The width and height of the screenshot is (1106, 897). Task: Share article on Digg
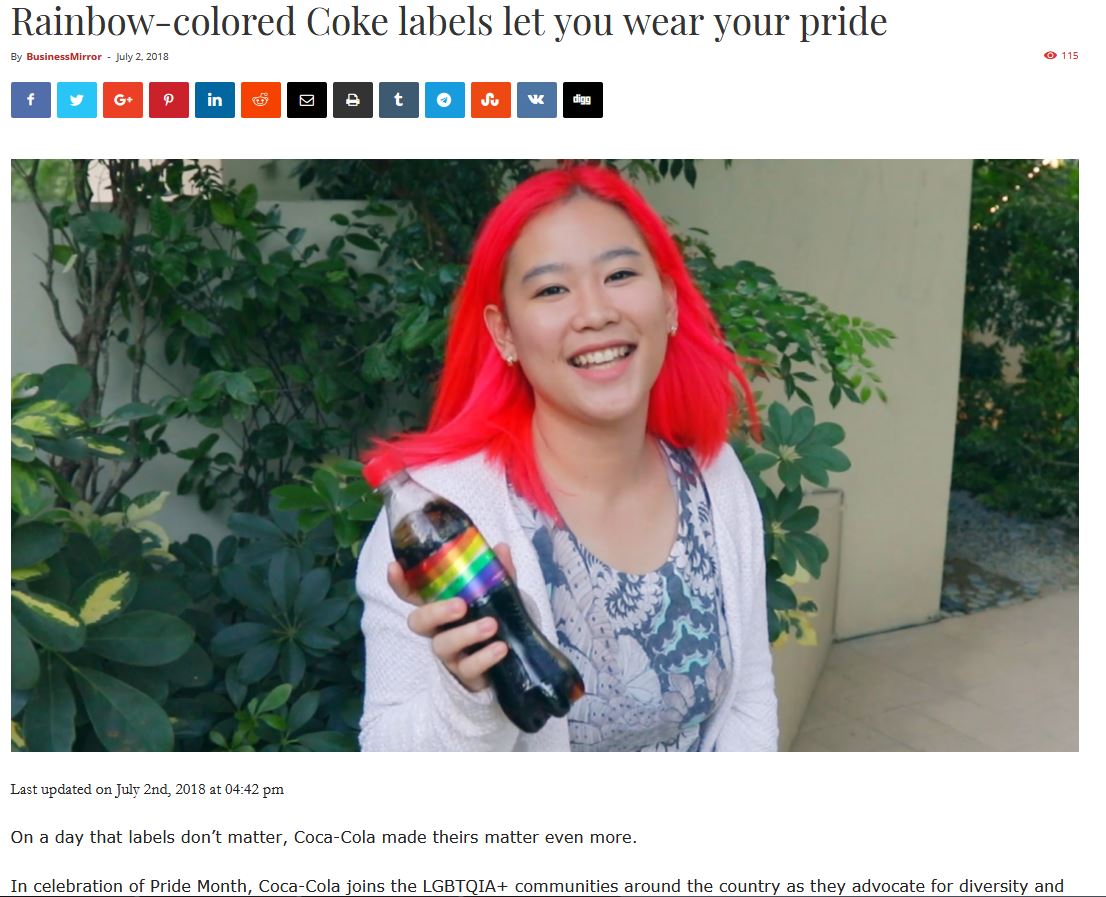tap(583, 99)
